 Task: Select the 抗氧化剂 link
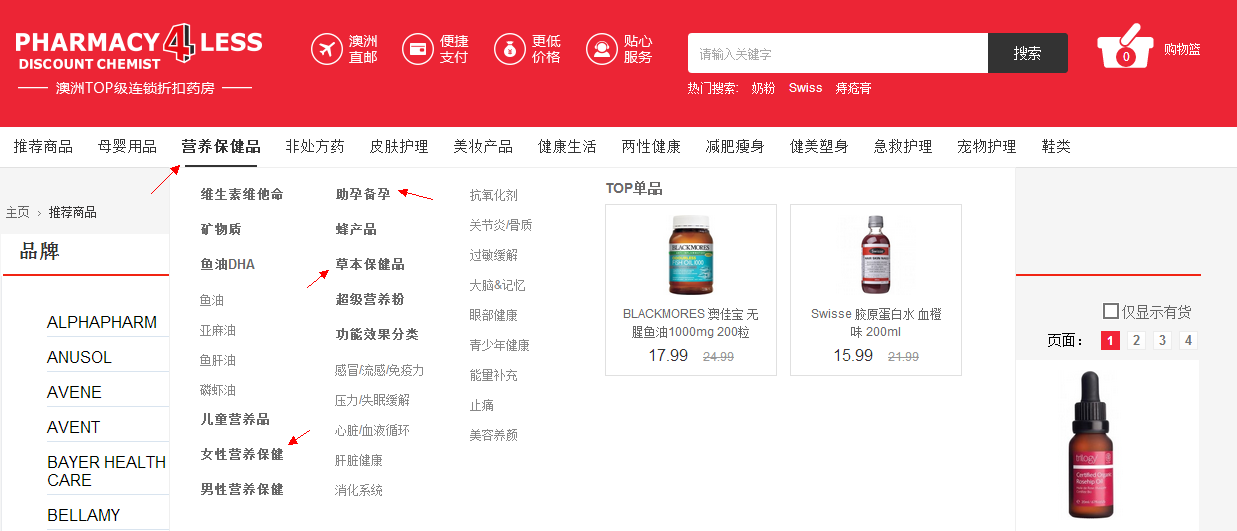coord(494,195)
